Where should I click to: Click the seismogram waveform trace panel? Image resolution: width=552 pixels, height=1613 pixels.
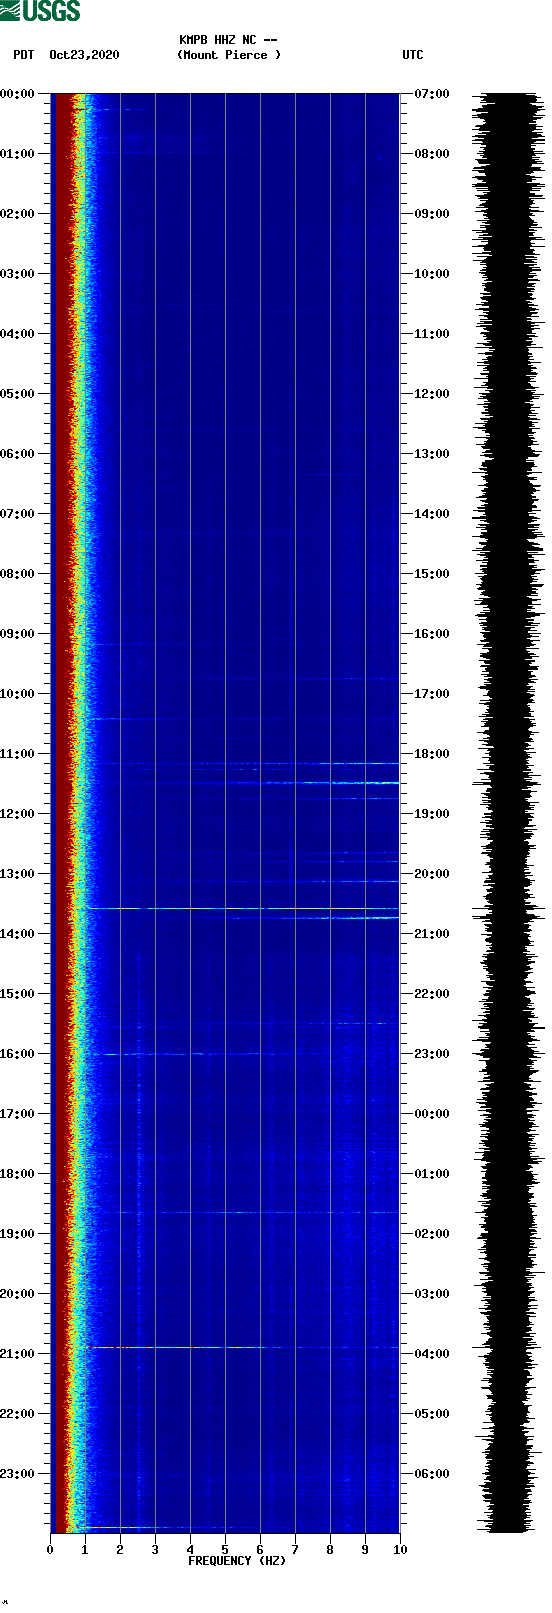pyautogui.click(x=510, y=813)
